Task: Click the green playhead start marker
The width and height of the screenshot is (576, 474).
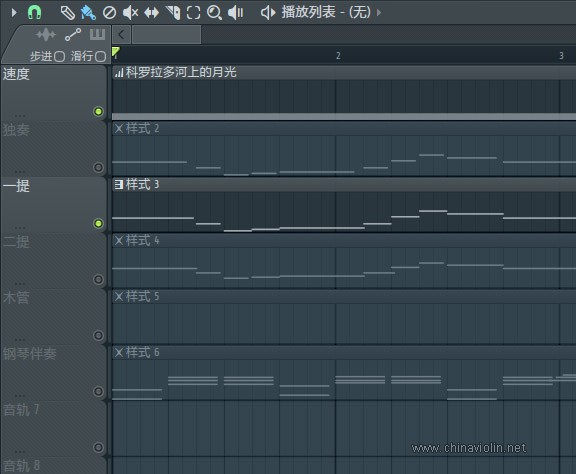Action: tap(116, 52)
